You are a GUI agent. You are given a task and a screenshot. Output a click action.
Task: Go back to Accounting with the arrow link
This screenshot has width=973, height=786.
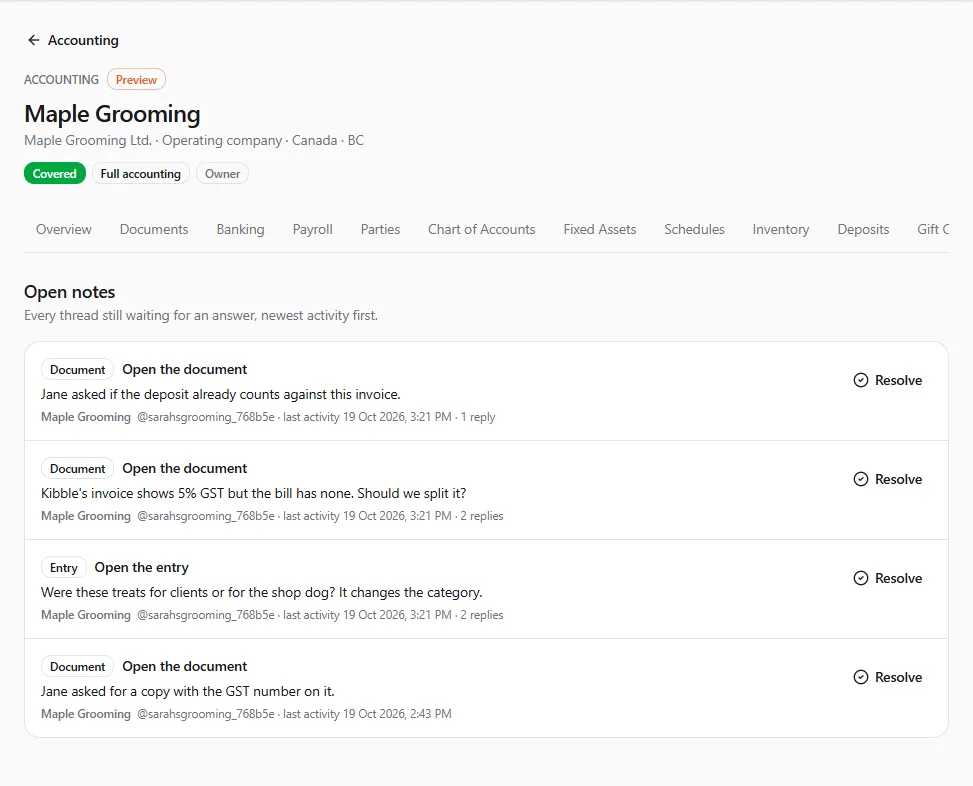click(x=73, y=40)
